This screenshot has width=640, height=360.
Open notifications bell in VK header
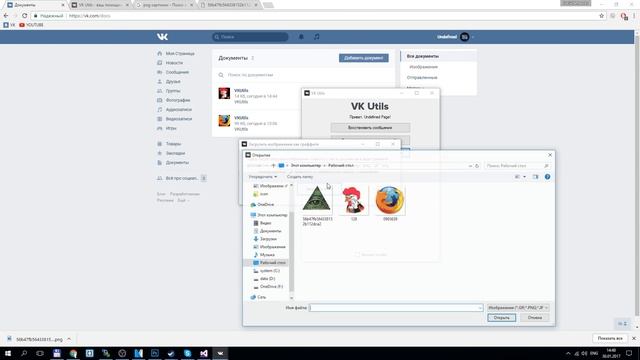301,37
